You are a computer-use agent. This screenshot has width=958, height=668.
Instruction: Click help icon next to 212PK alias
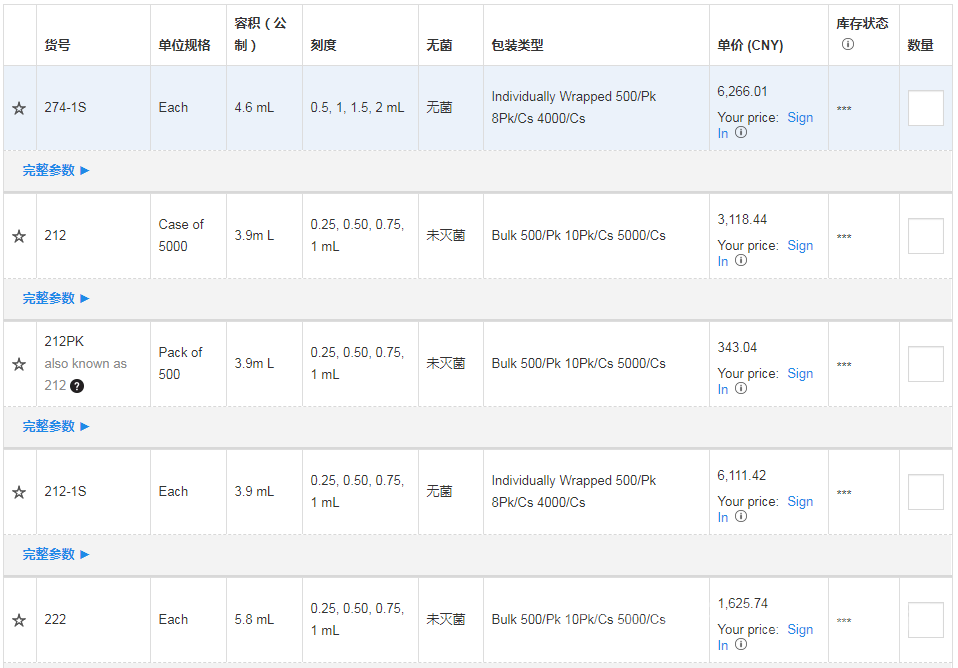(x=77, y=386)
